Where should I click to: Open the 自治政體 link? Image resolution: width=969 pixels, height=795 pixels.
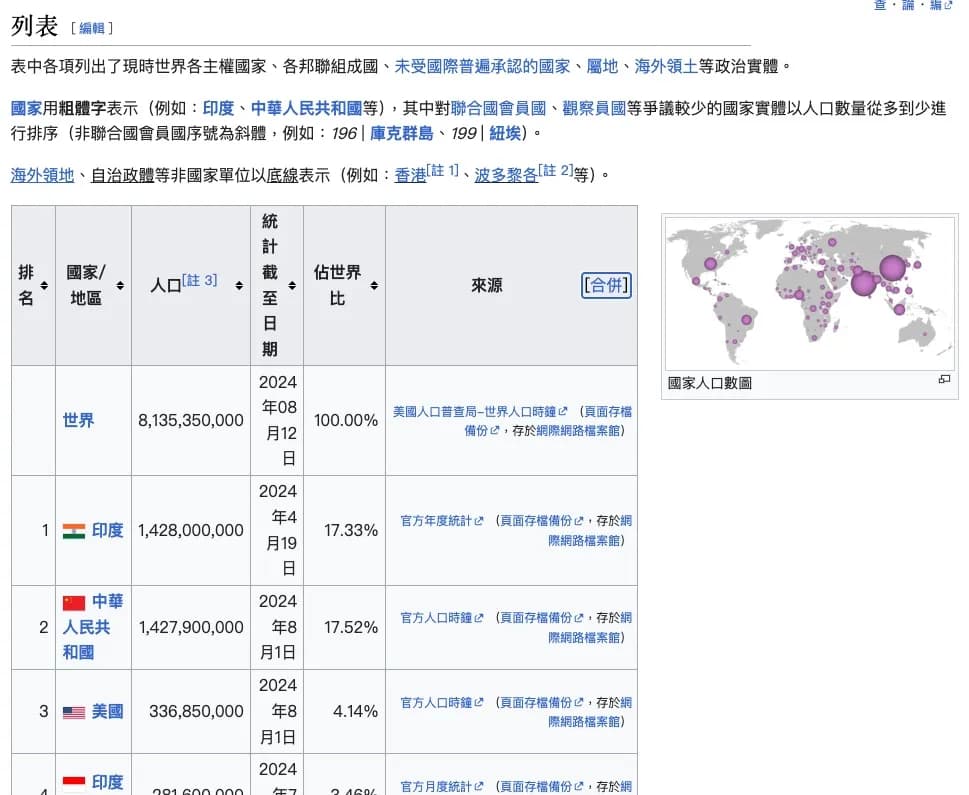pos(122,175)
